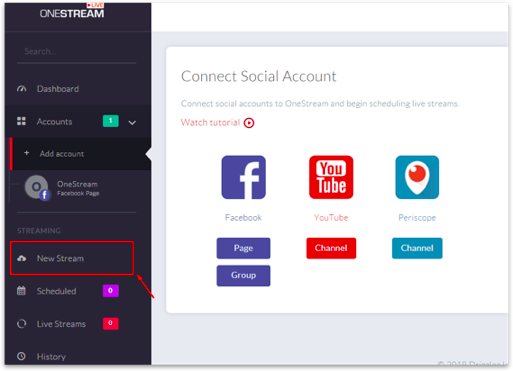Click the plus icon beside Add account

click(x=27, y=153)
